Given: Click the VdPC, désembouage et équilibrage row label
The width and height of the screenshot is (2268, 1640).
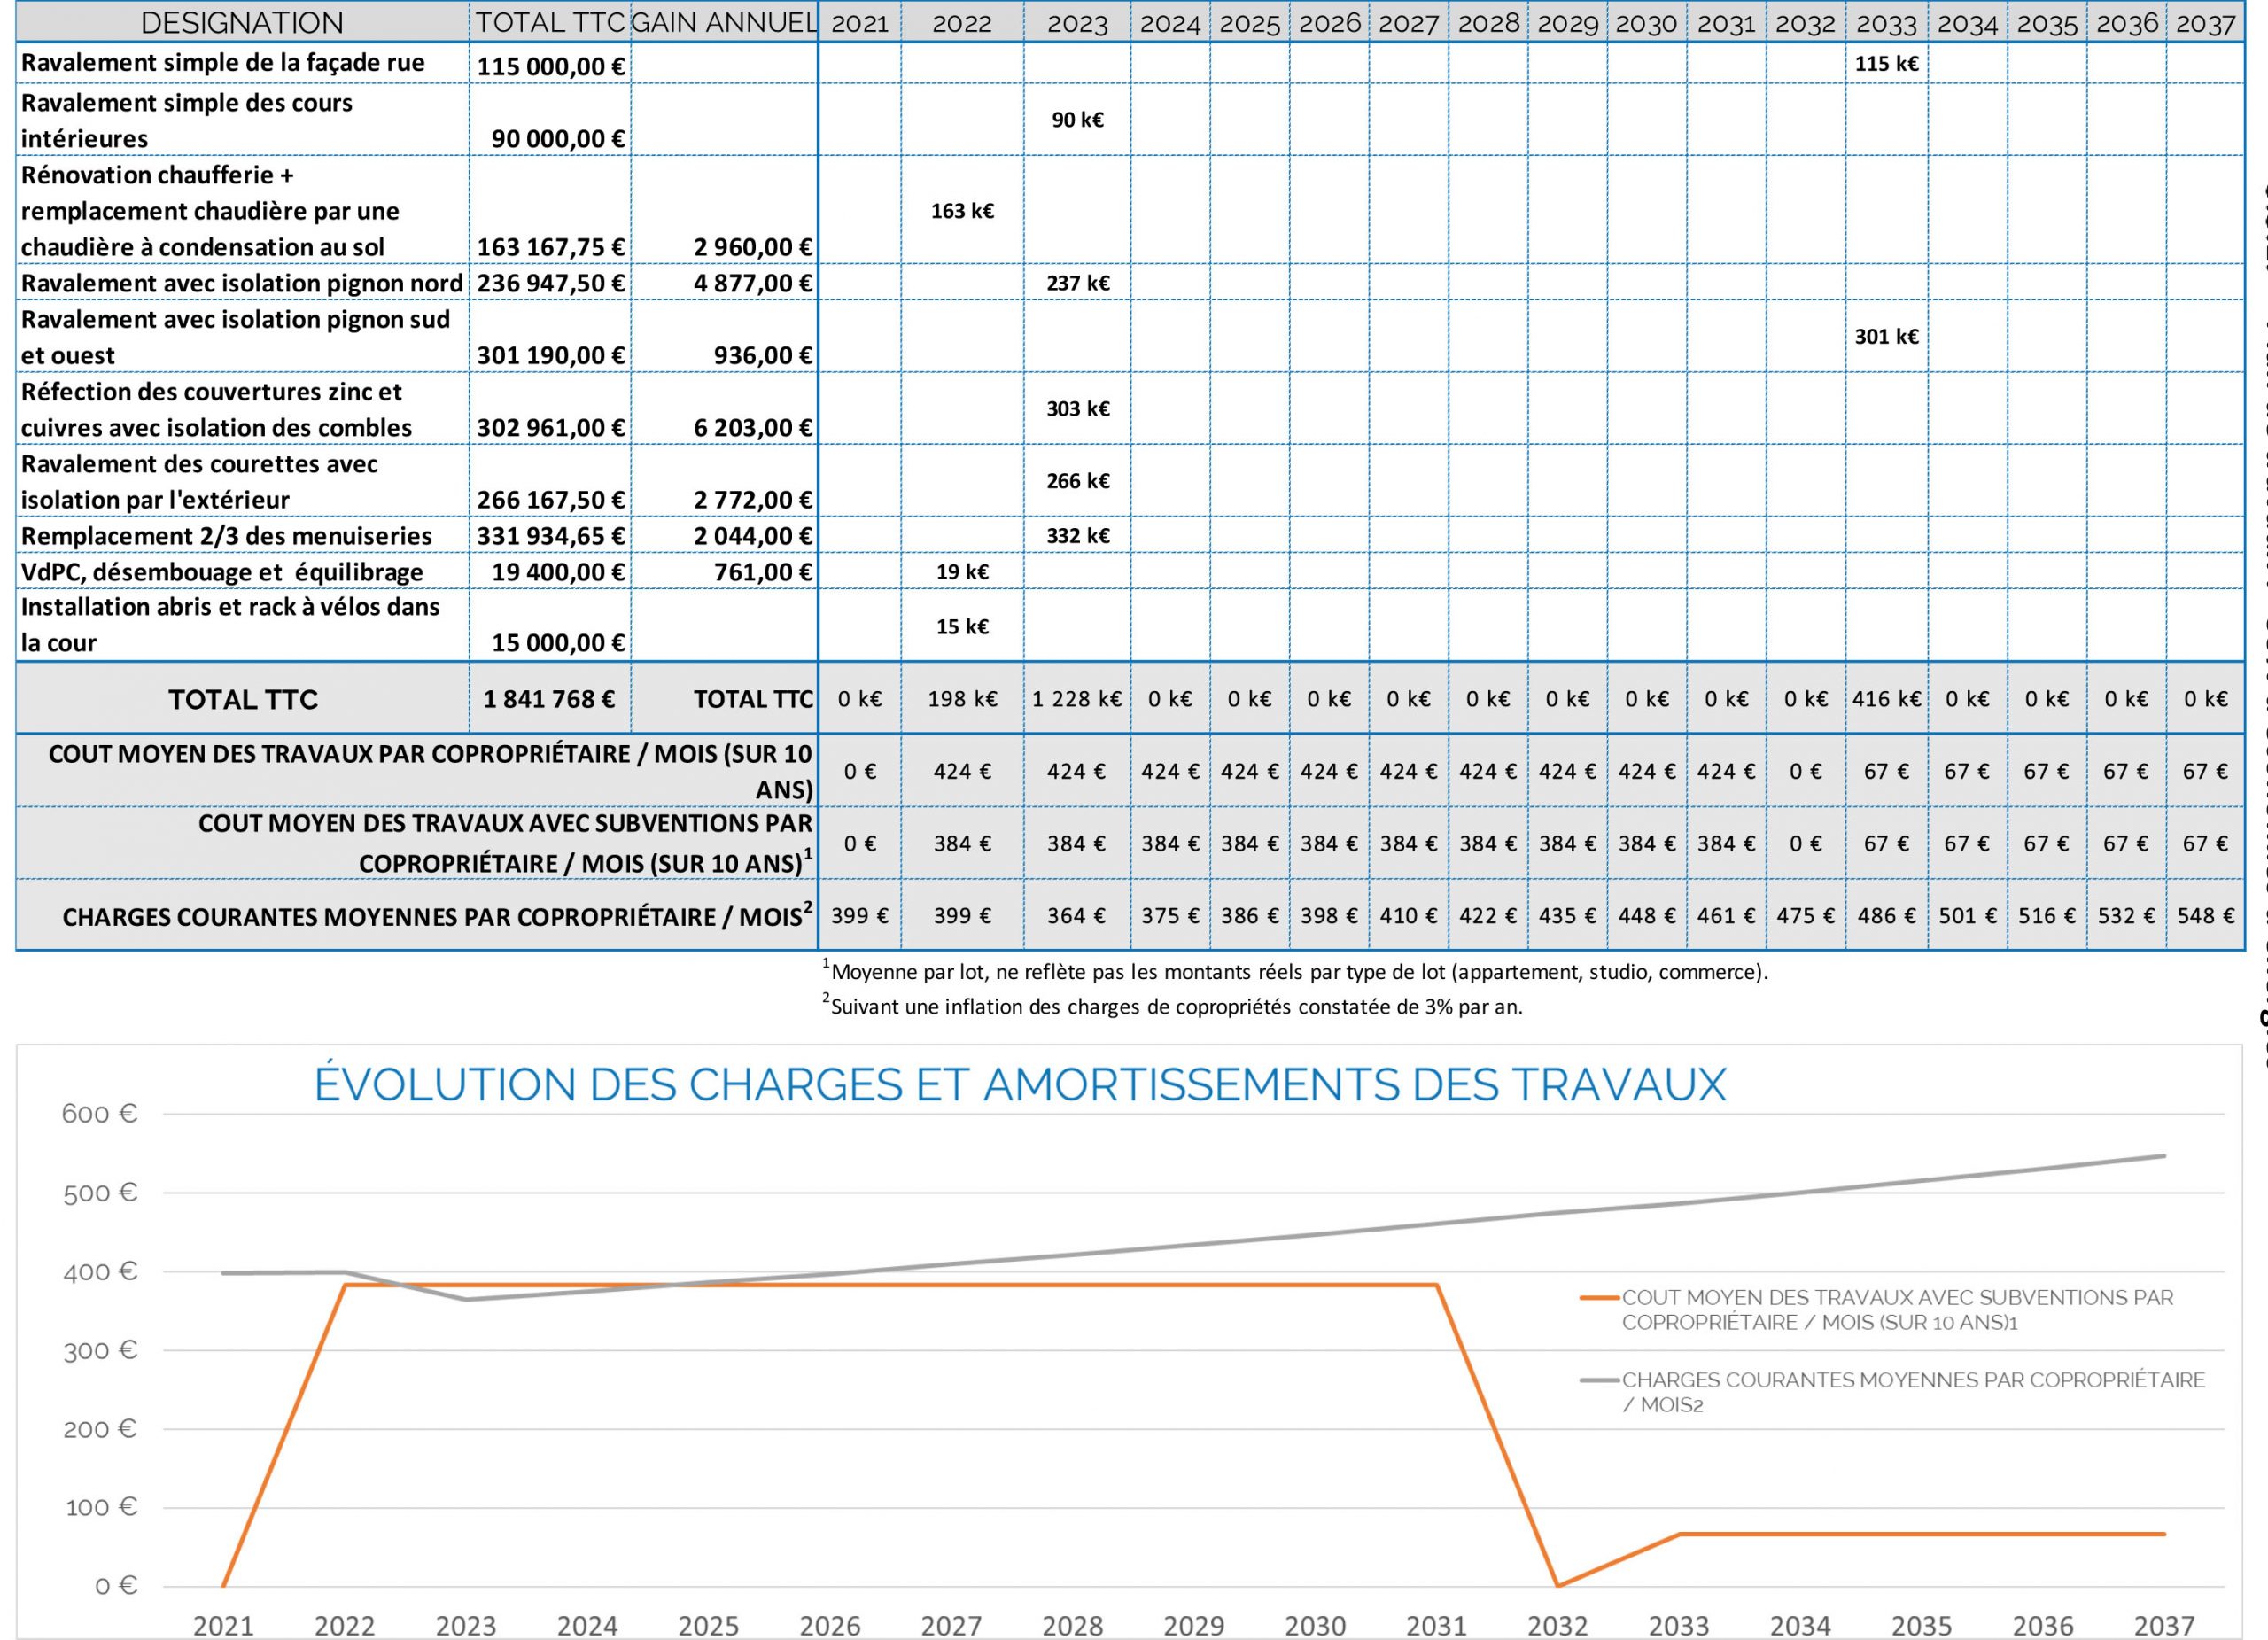Looking at the screenshot, I should pos(222,572).
